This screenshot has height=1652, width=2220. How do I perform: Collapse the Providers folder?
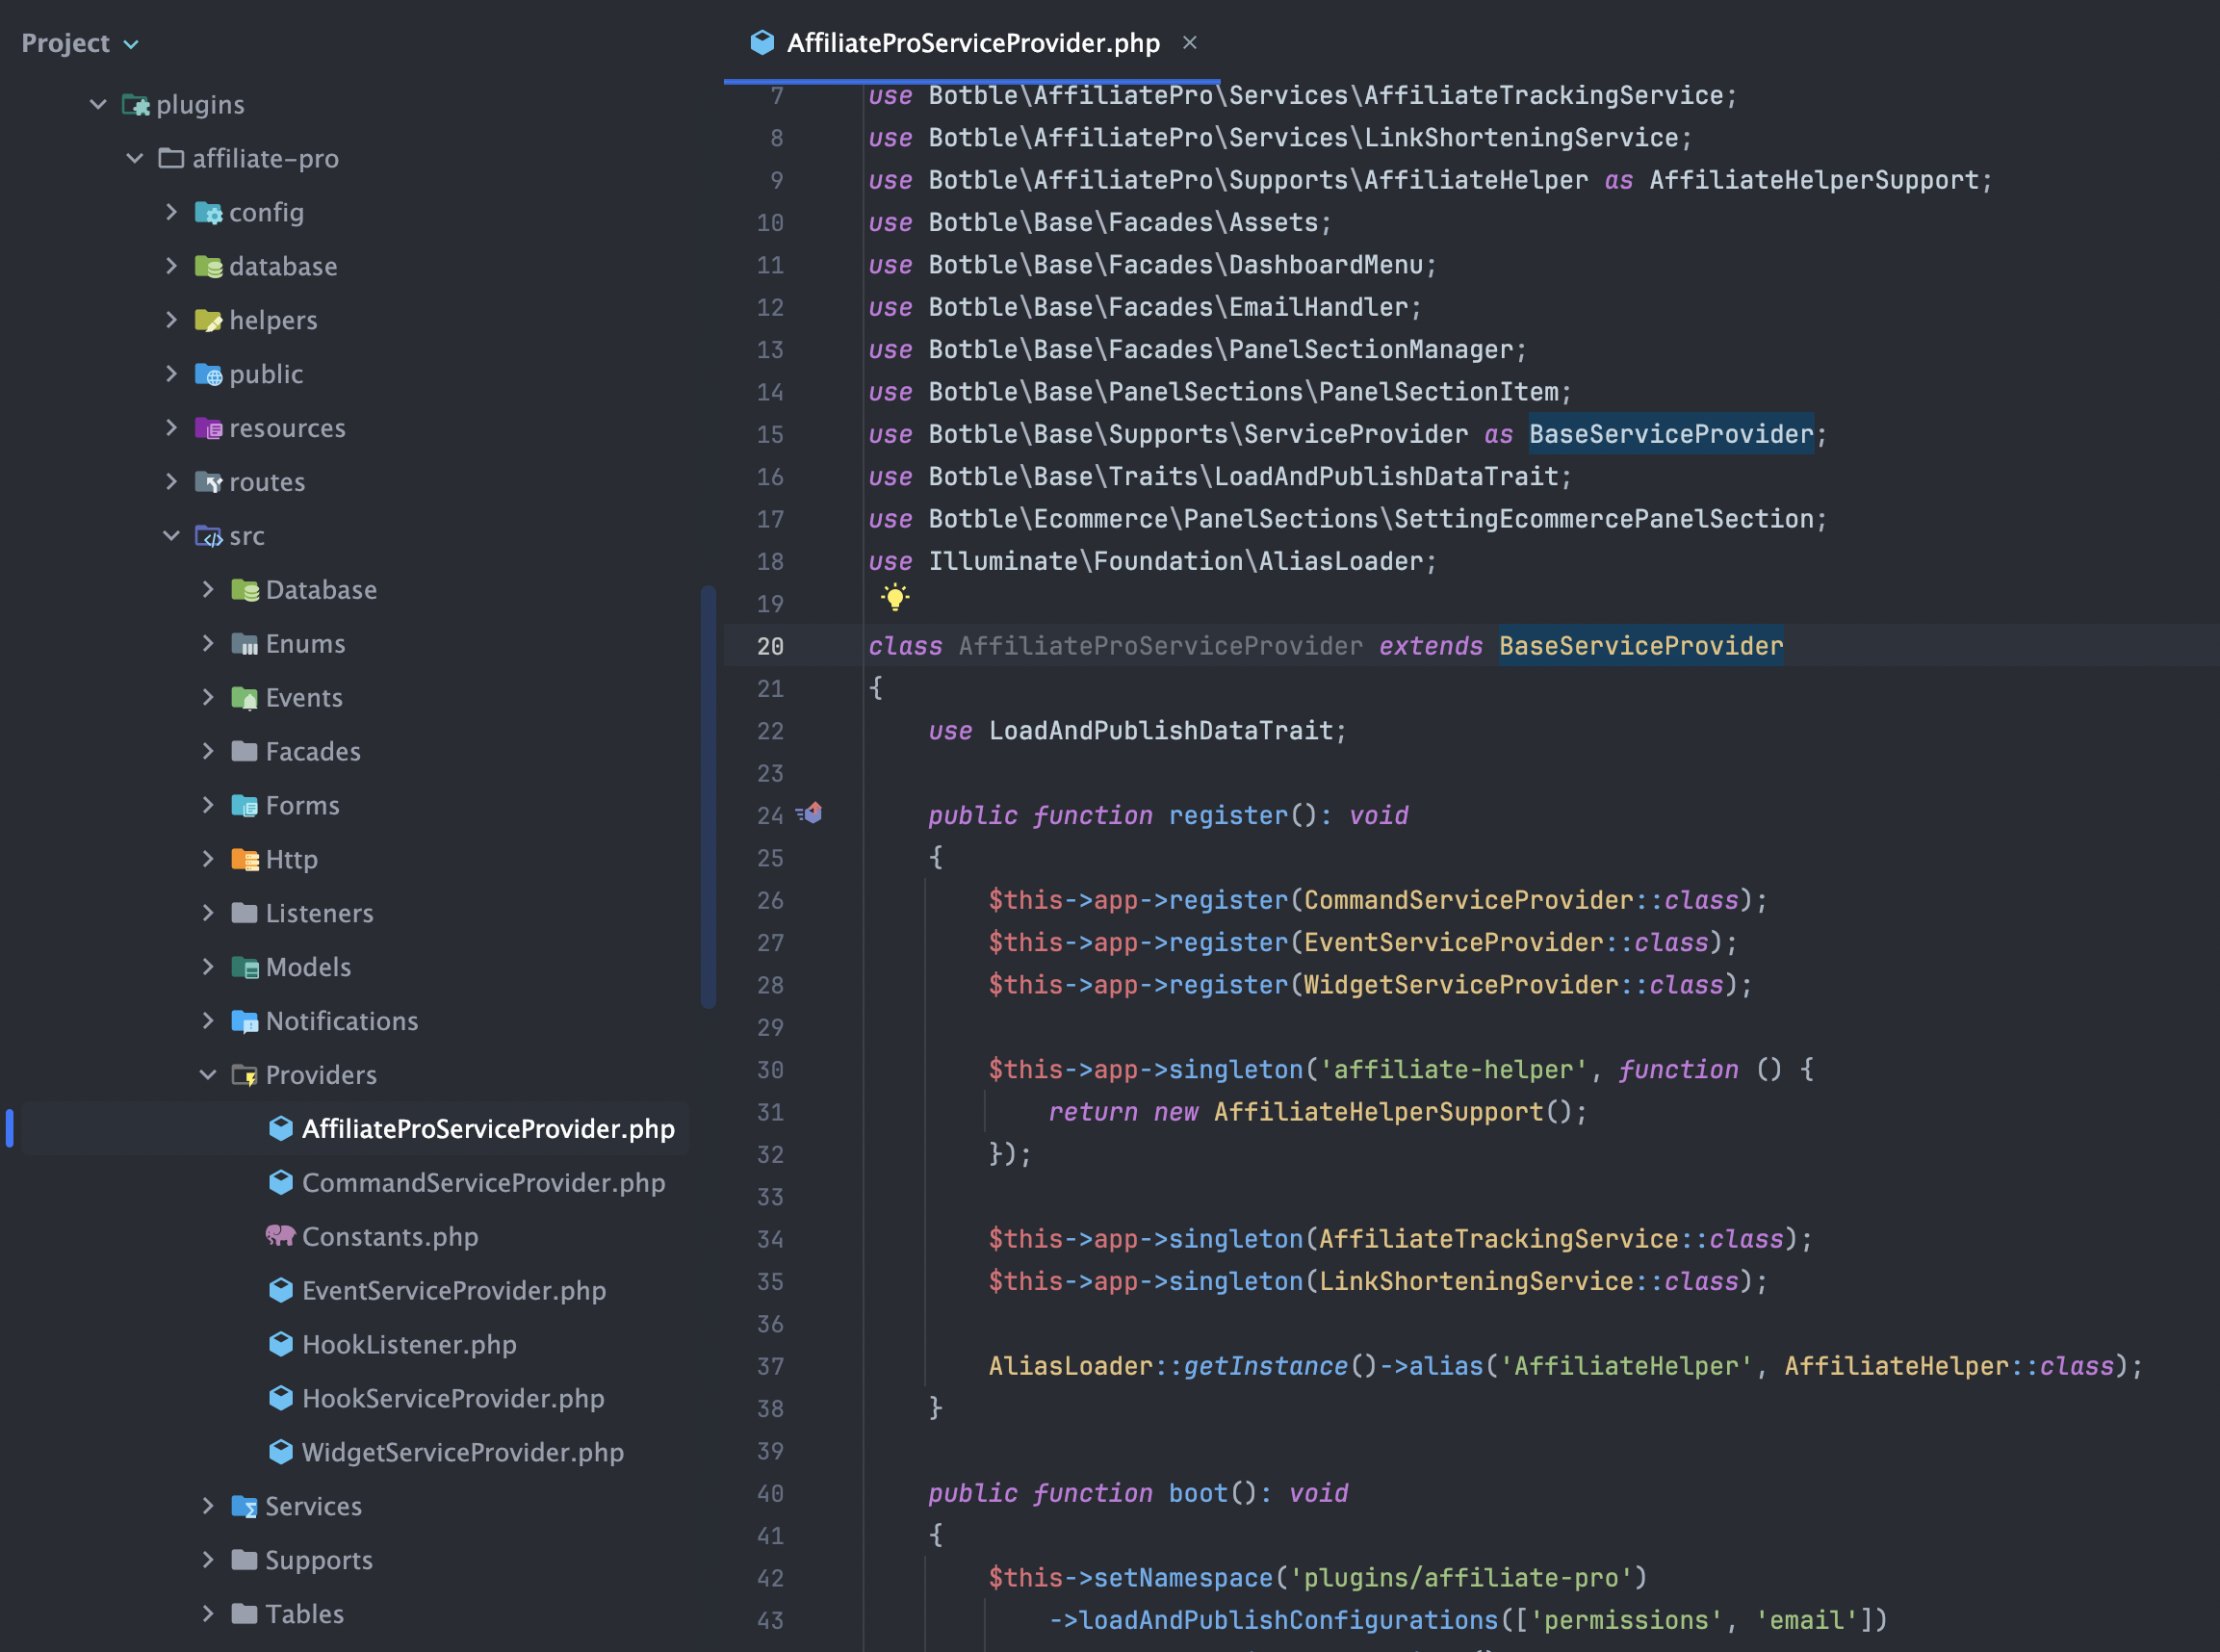click(x=208, y=1075)
